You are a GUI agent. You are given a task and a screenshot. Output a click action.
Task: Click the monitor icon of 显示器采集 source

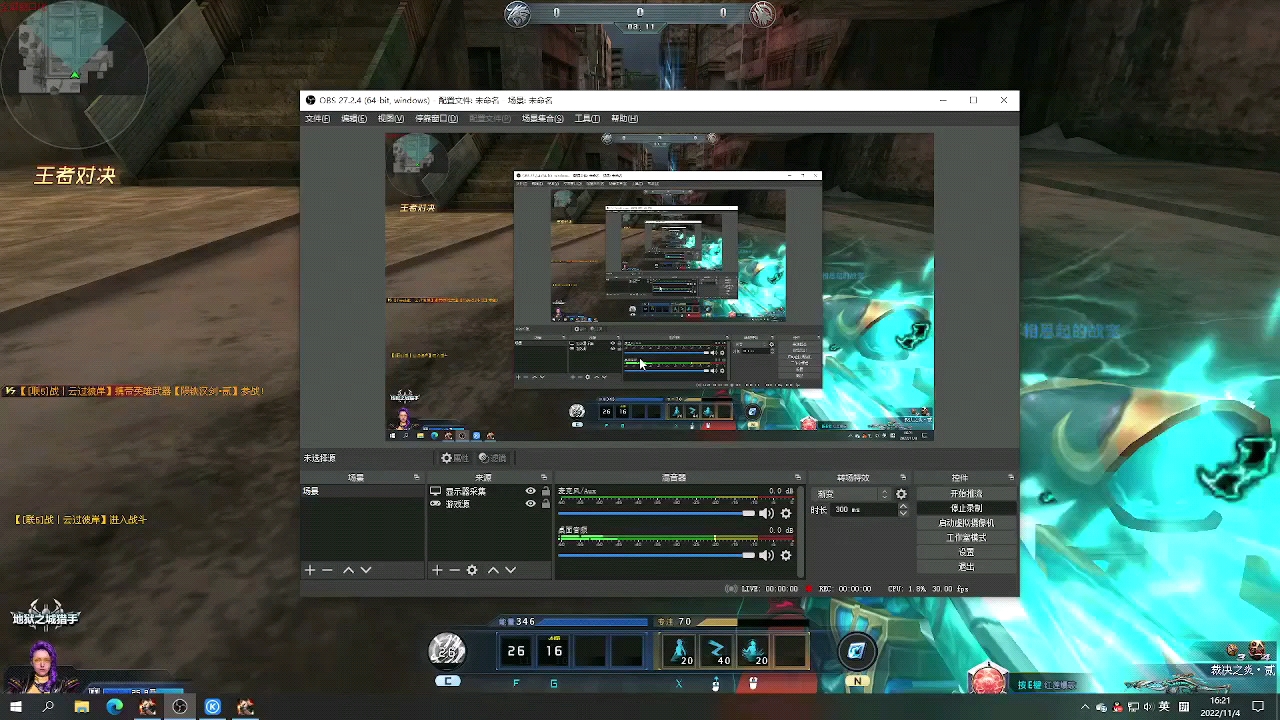pos(436,491)
